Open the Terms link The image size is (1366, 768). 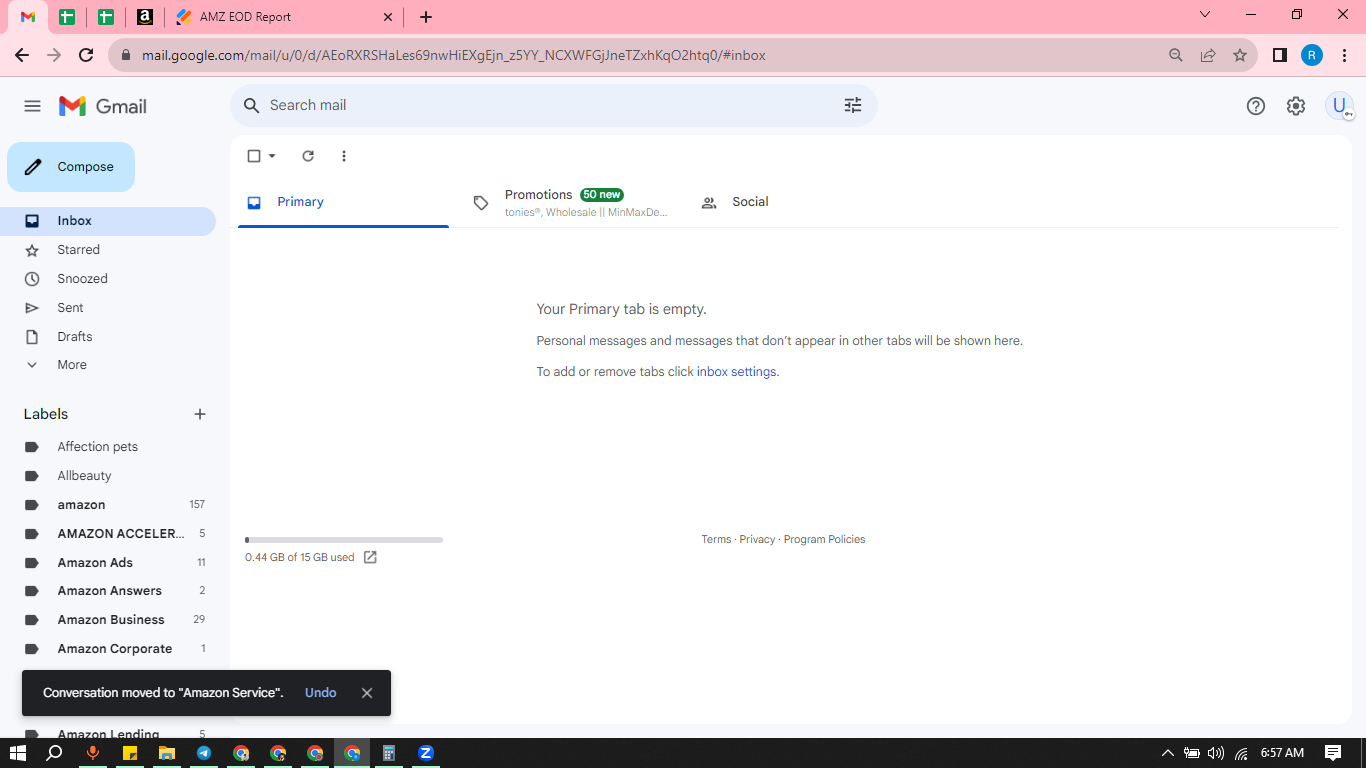tap(716, 539)
